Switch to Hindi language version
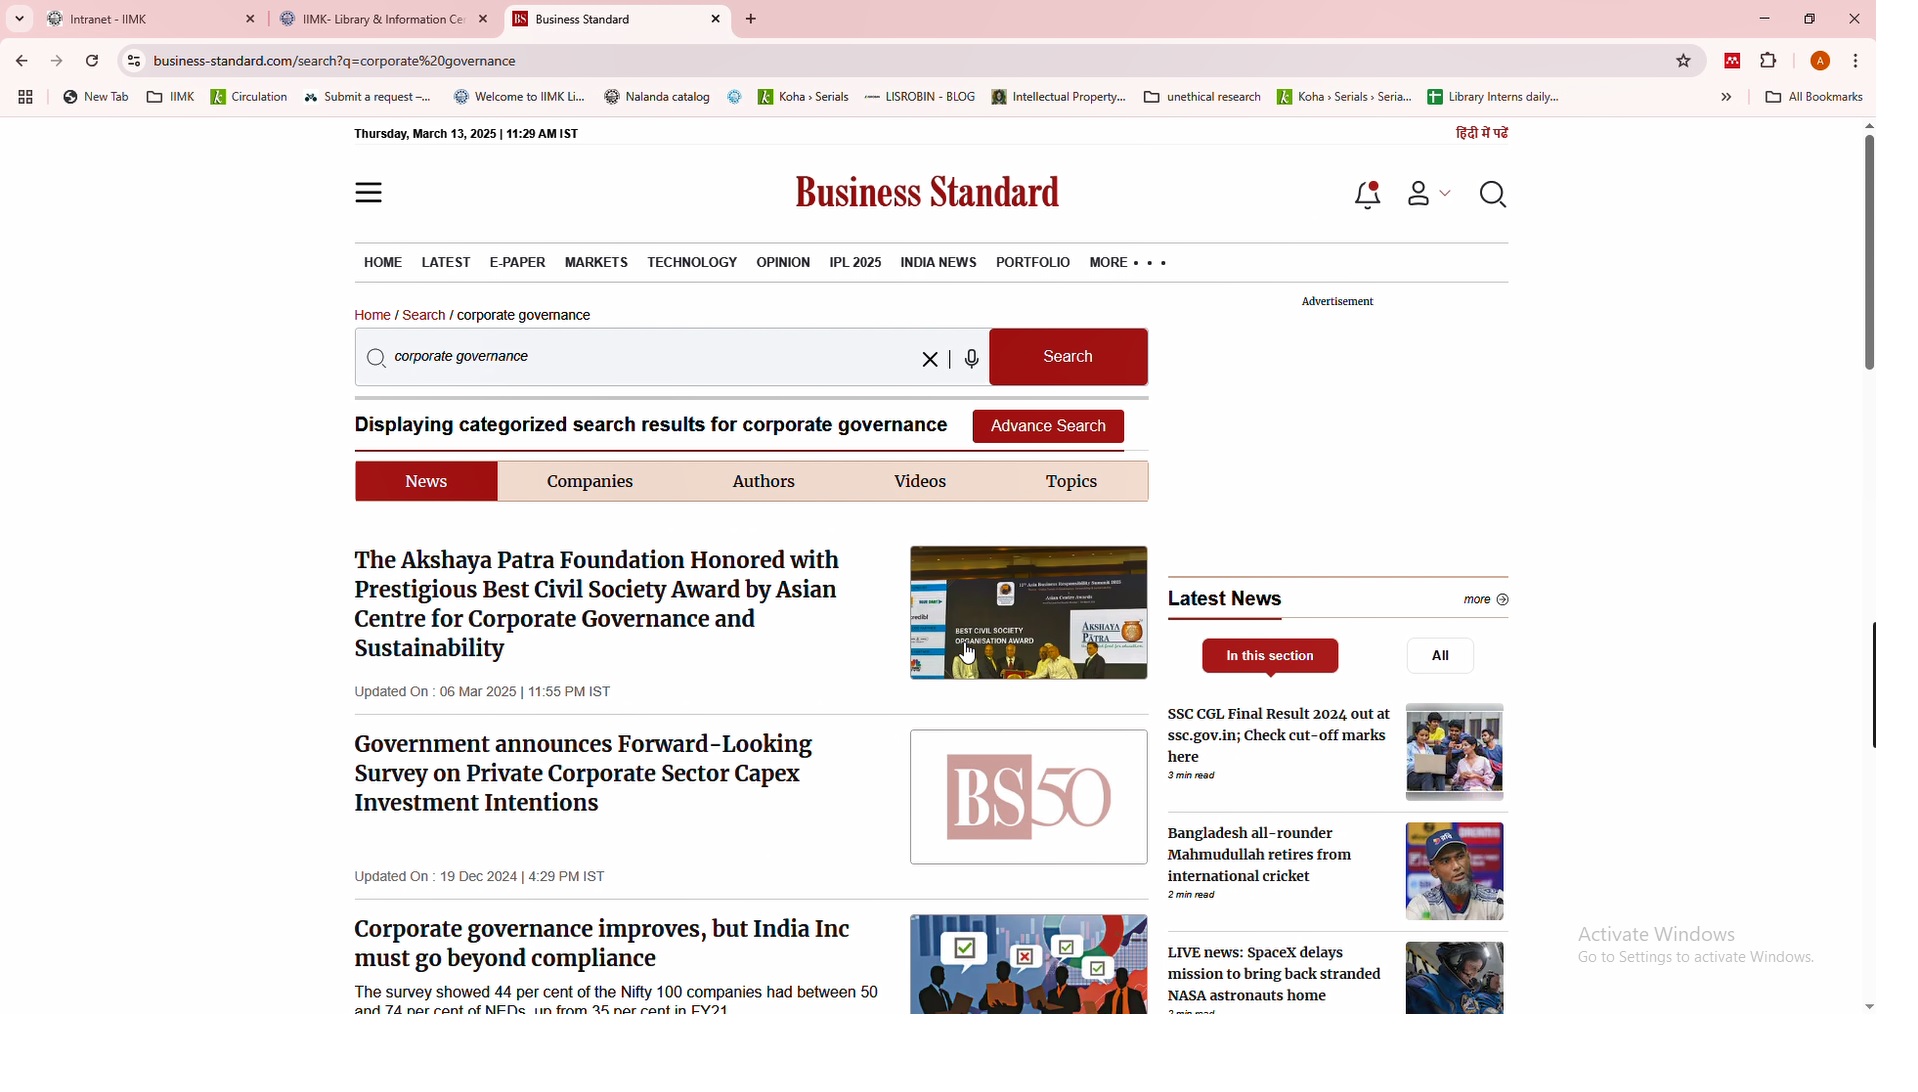The height and width of the screenshot is (1092, 1918). coord(1482,134)
